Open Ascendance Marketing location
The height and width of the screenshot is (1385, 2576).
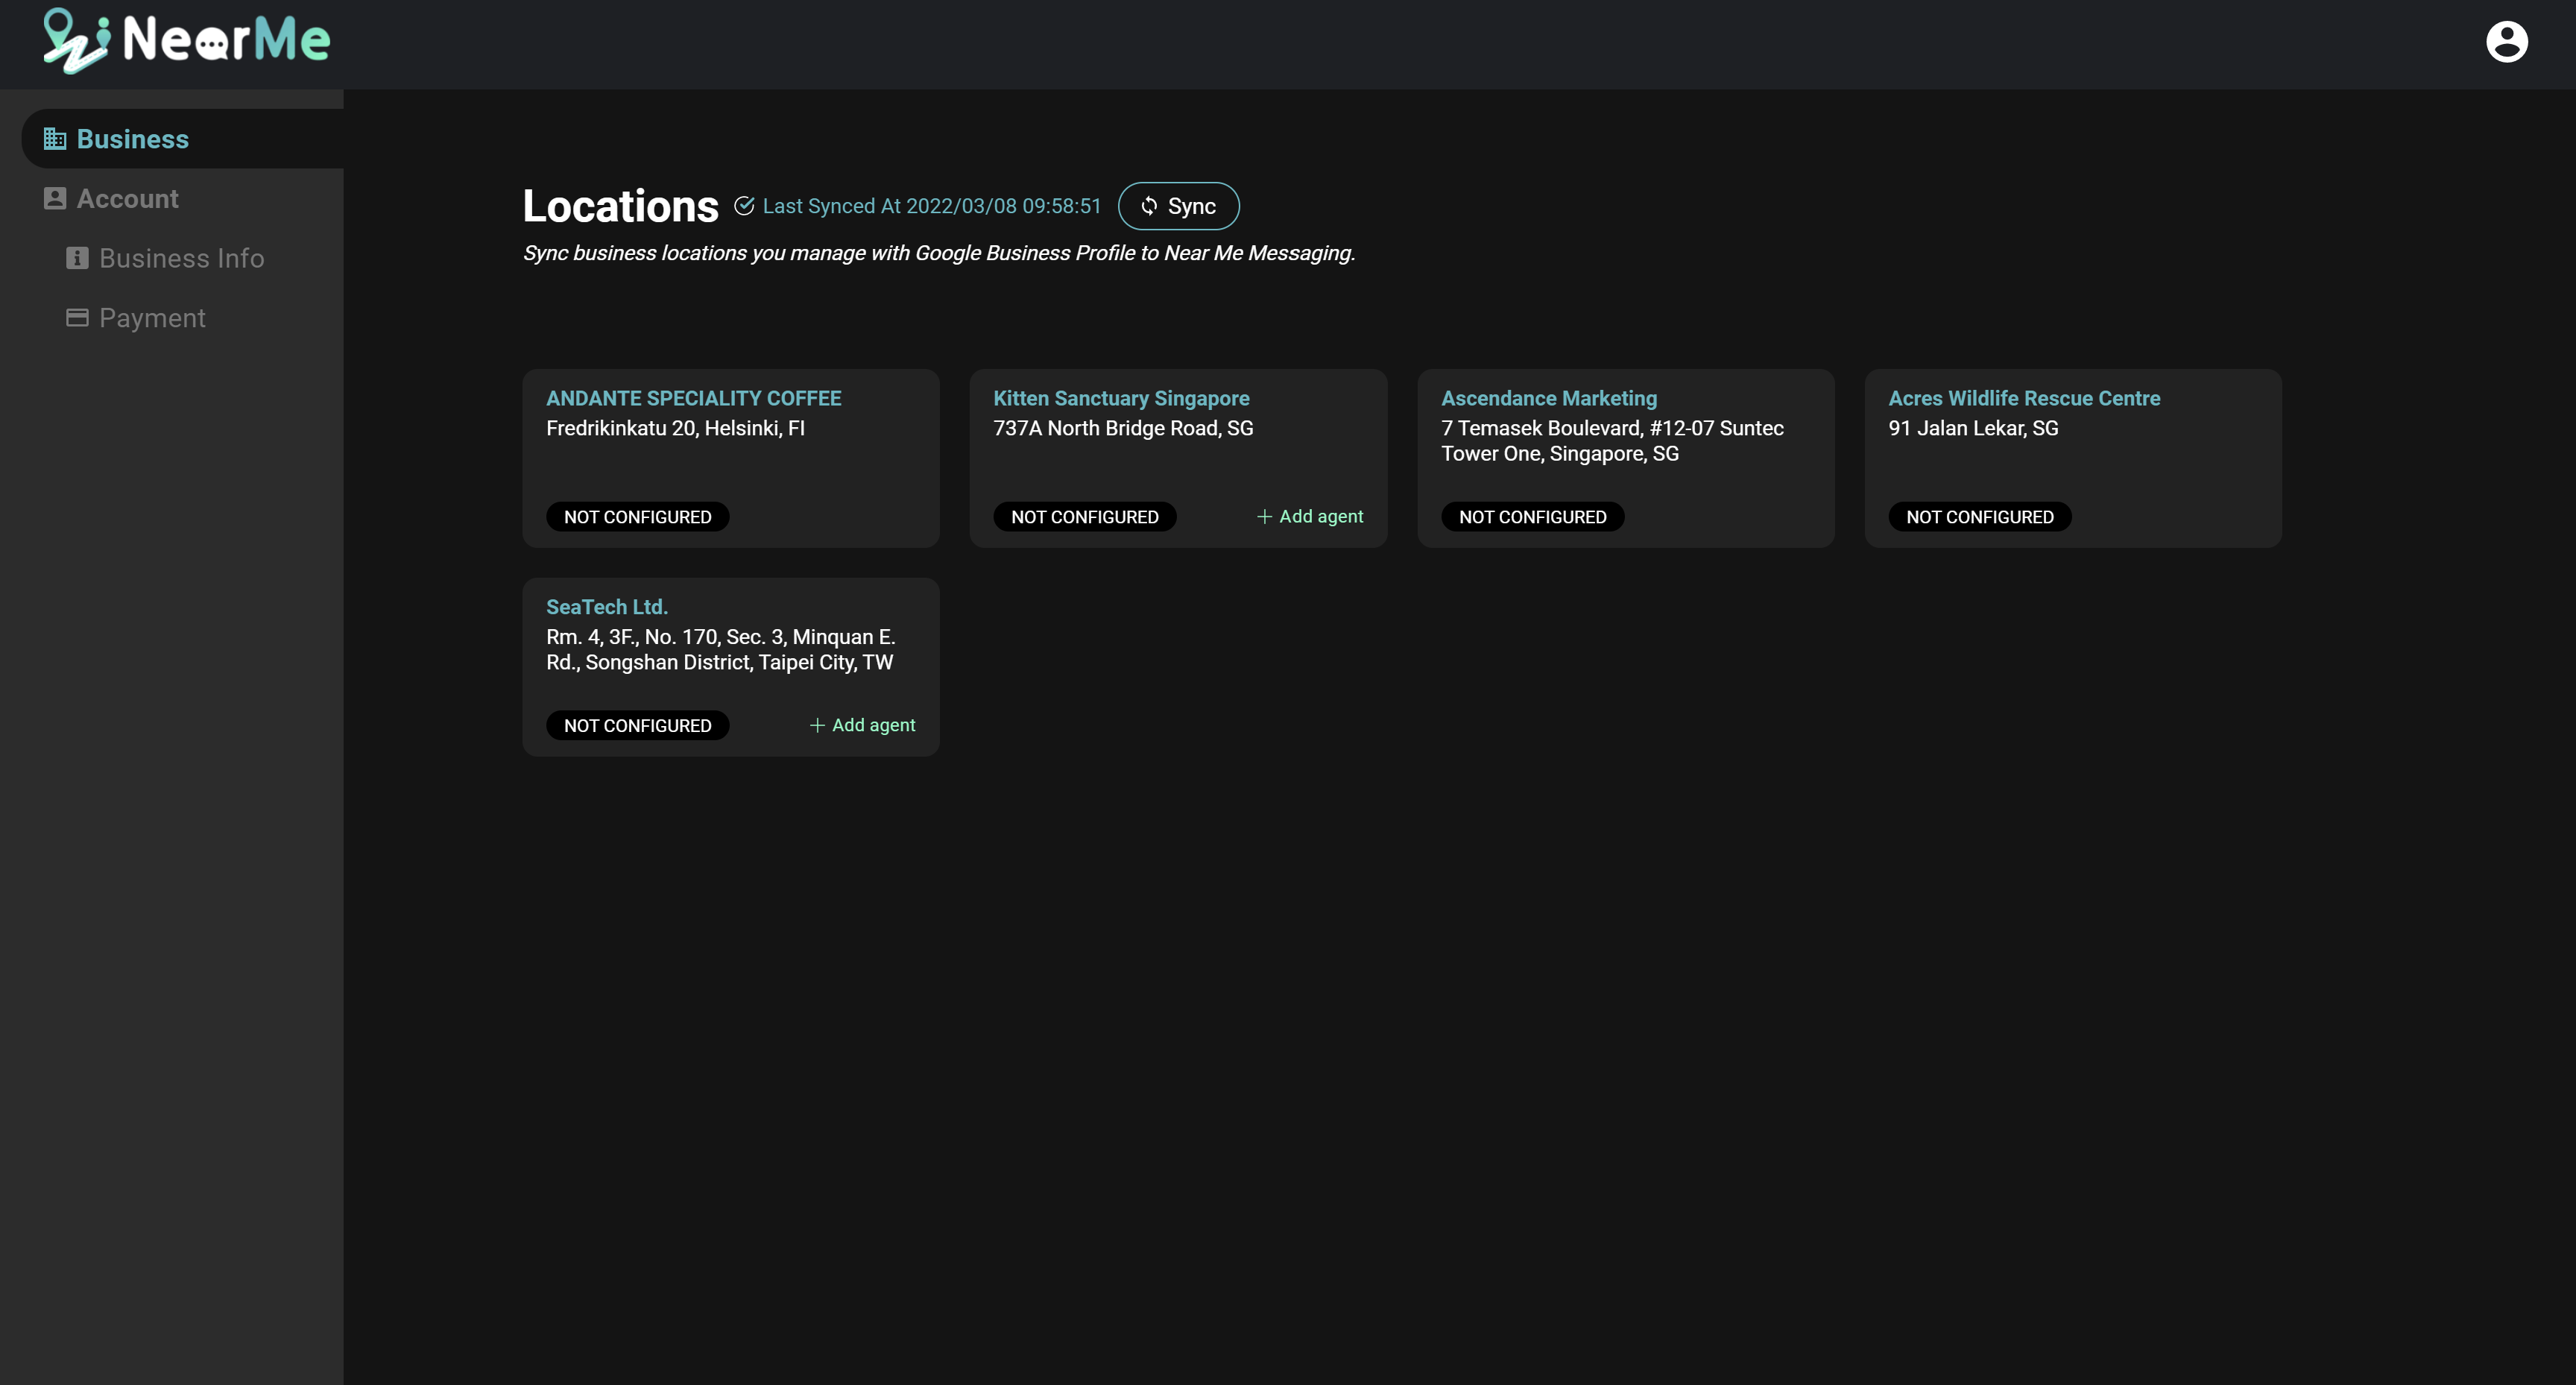pyautogui.click(x=1548, y=398)
